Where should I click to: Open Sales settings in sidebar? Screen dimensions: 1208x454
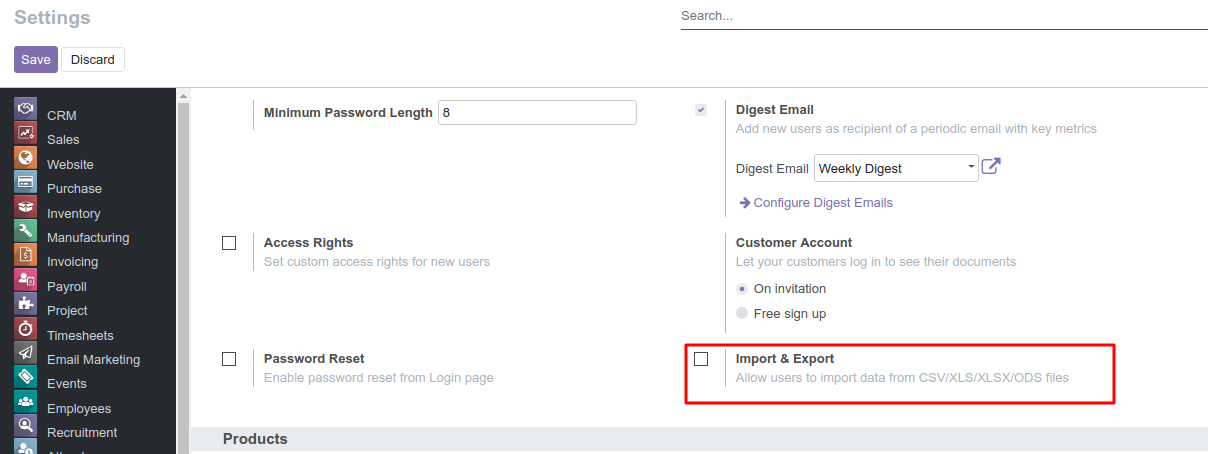63,140
